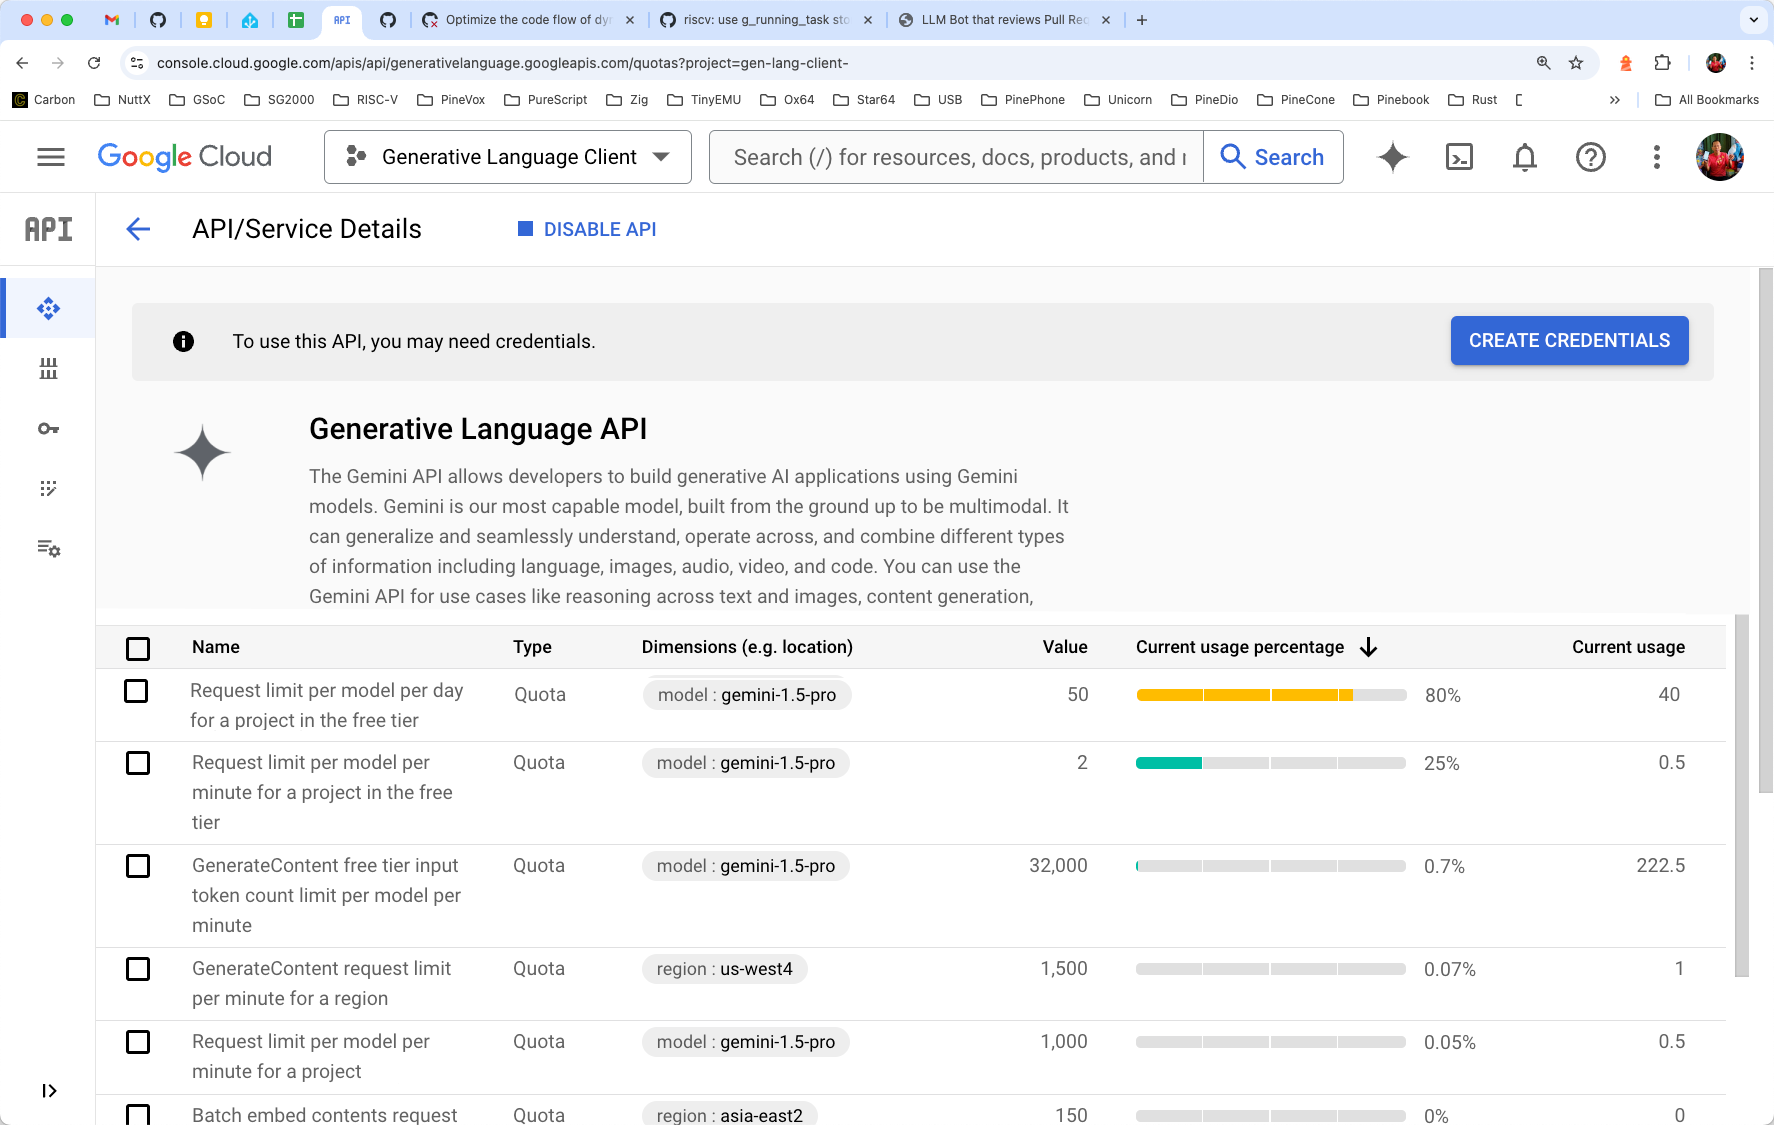Close the LLM Bot tab
The height and width of the screenshot is (1125, 1774).
[1106, 20]
